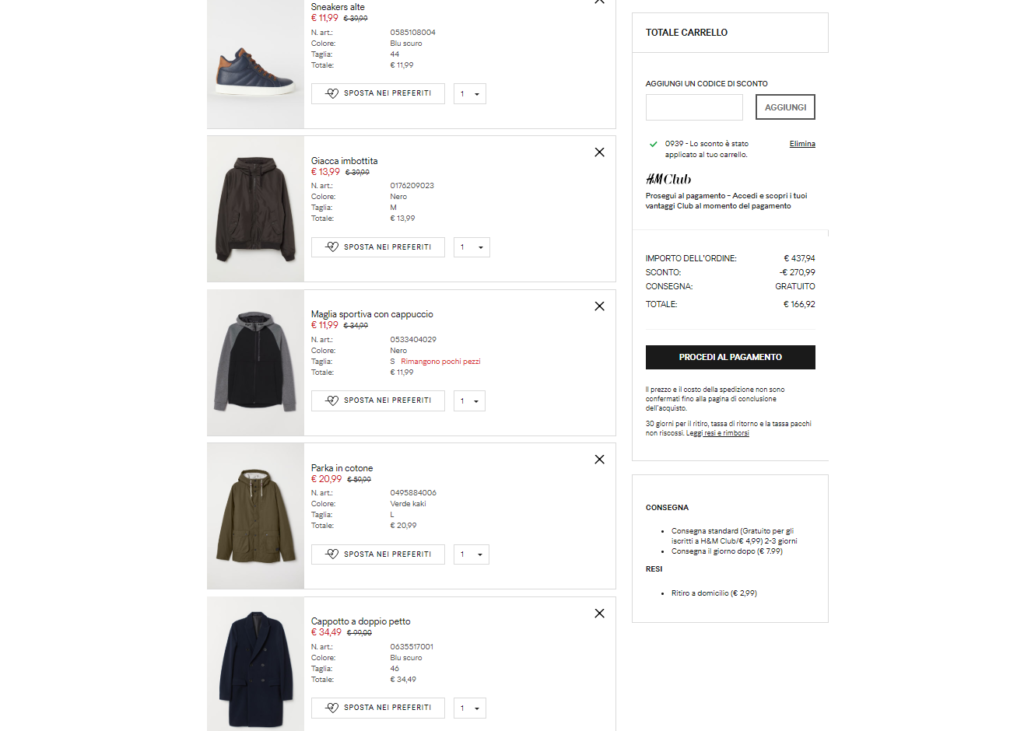Open quantity dropdown for Giacca imbottita

tap(472, 247)
